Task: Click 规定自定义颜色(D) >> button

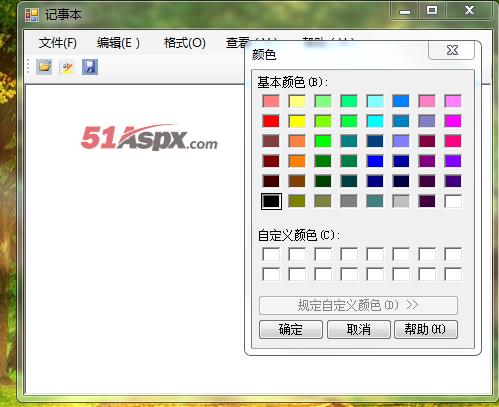Action: coord(358,305)
